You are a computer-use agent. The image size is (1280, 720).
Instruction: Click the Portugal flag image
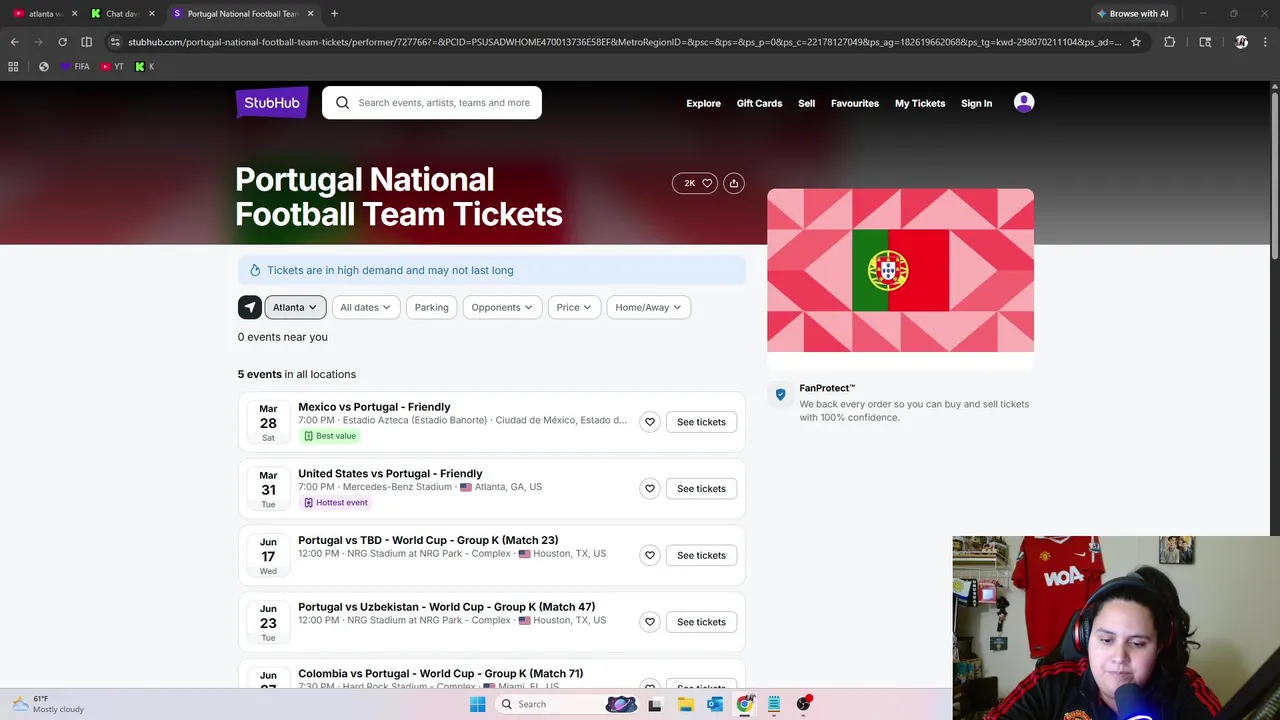pyautogui.click(x=900, y=270)
